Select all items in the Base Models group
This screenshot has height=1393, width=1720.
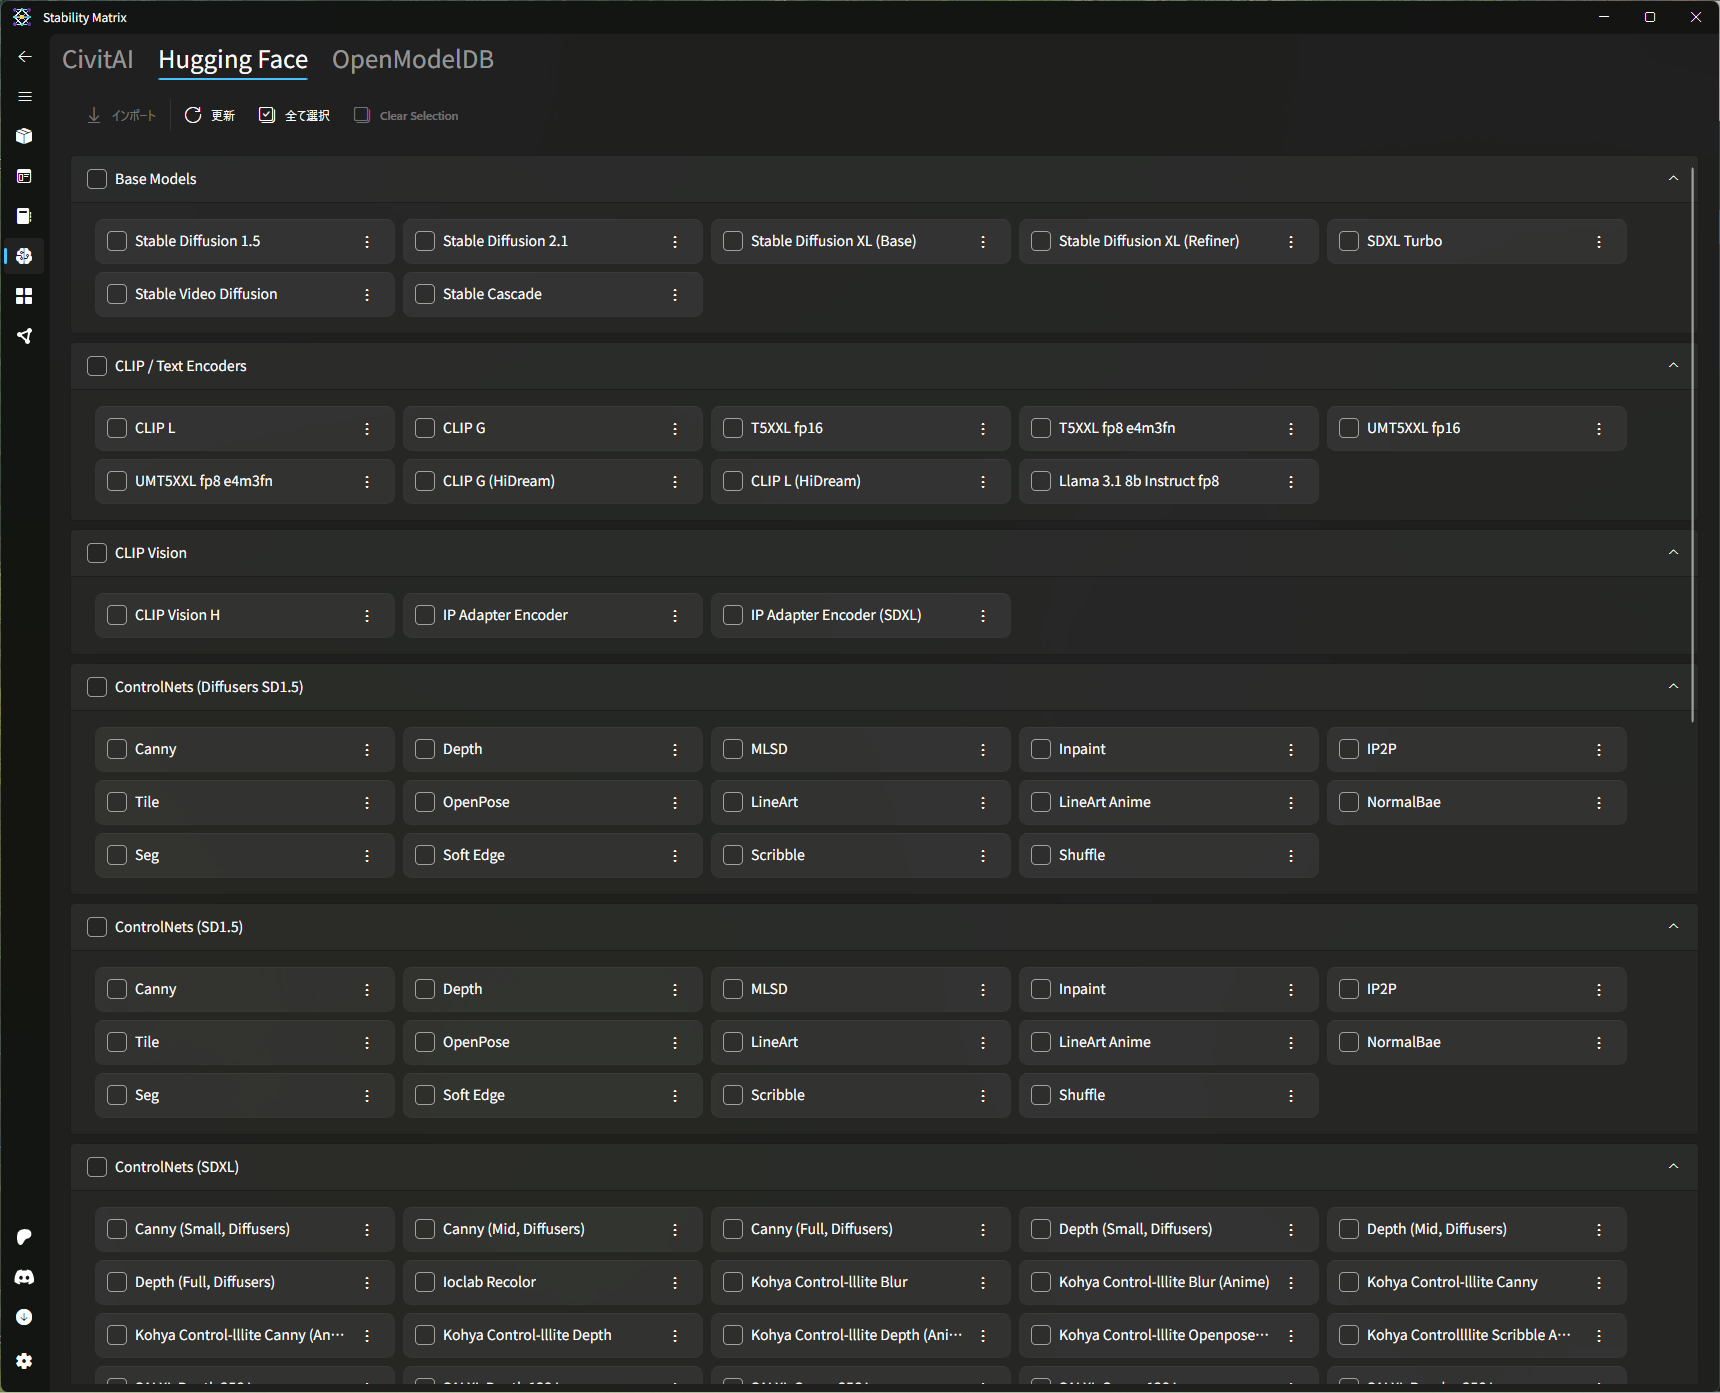(97, 179)
